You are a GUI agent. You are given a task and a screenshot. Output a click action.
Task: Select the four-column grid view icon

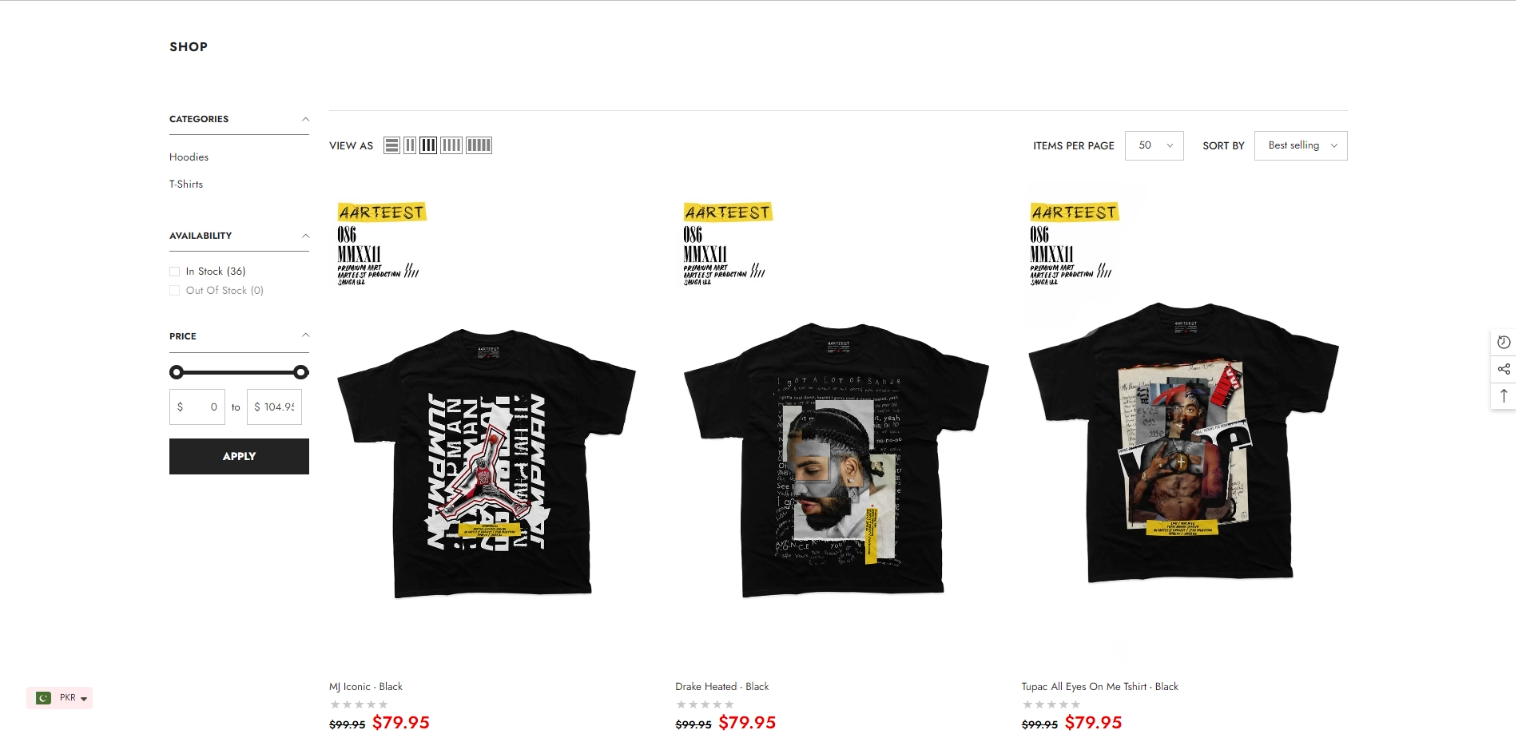452,145
